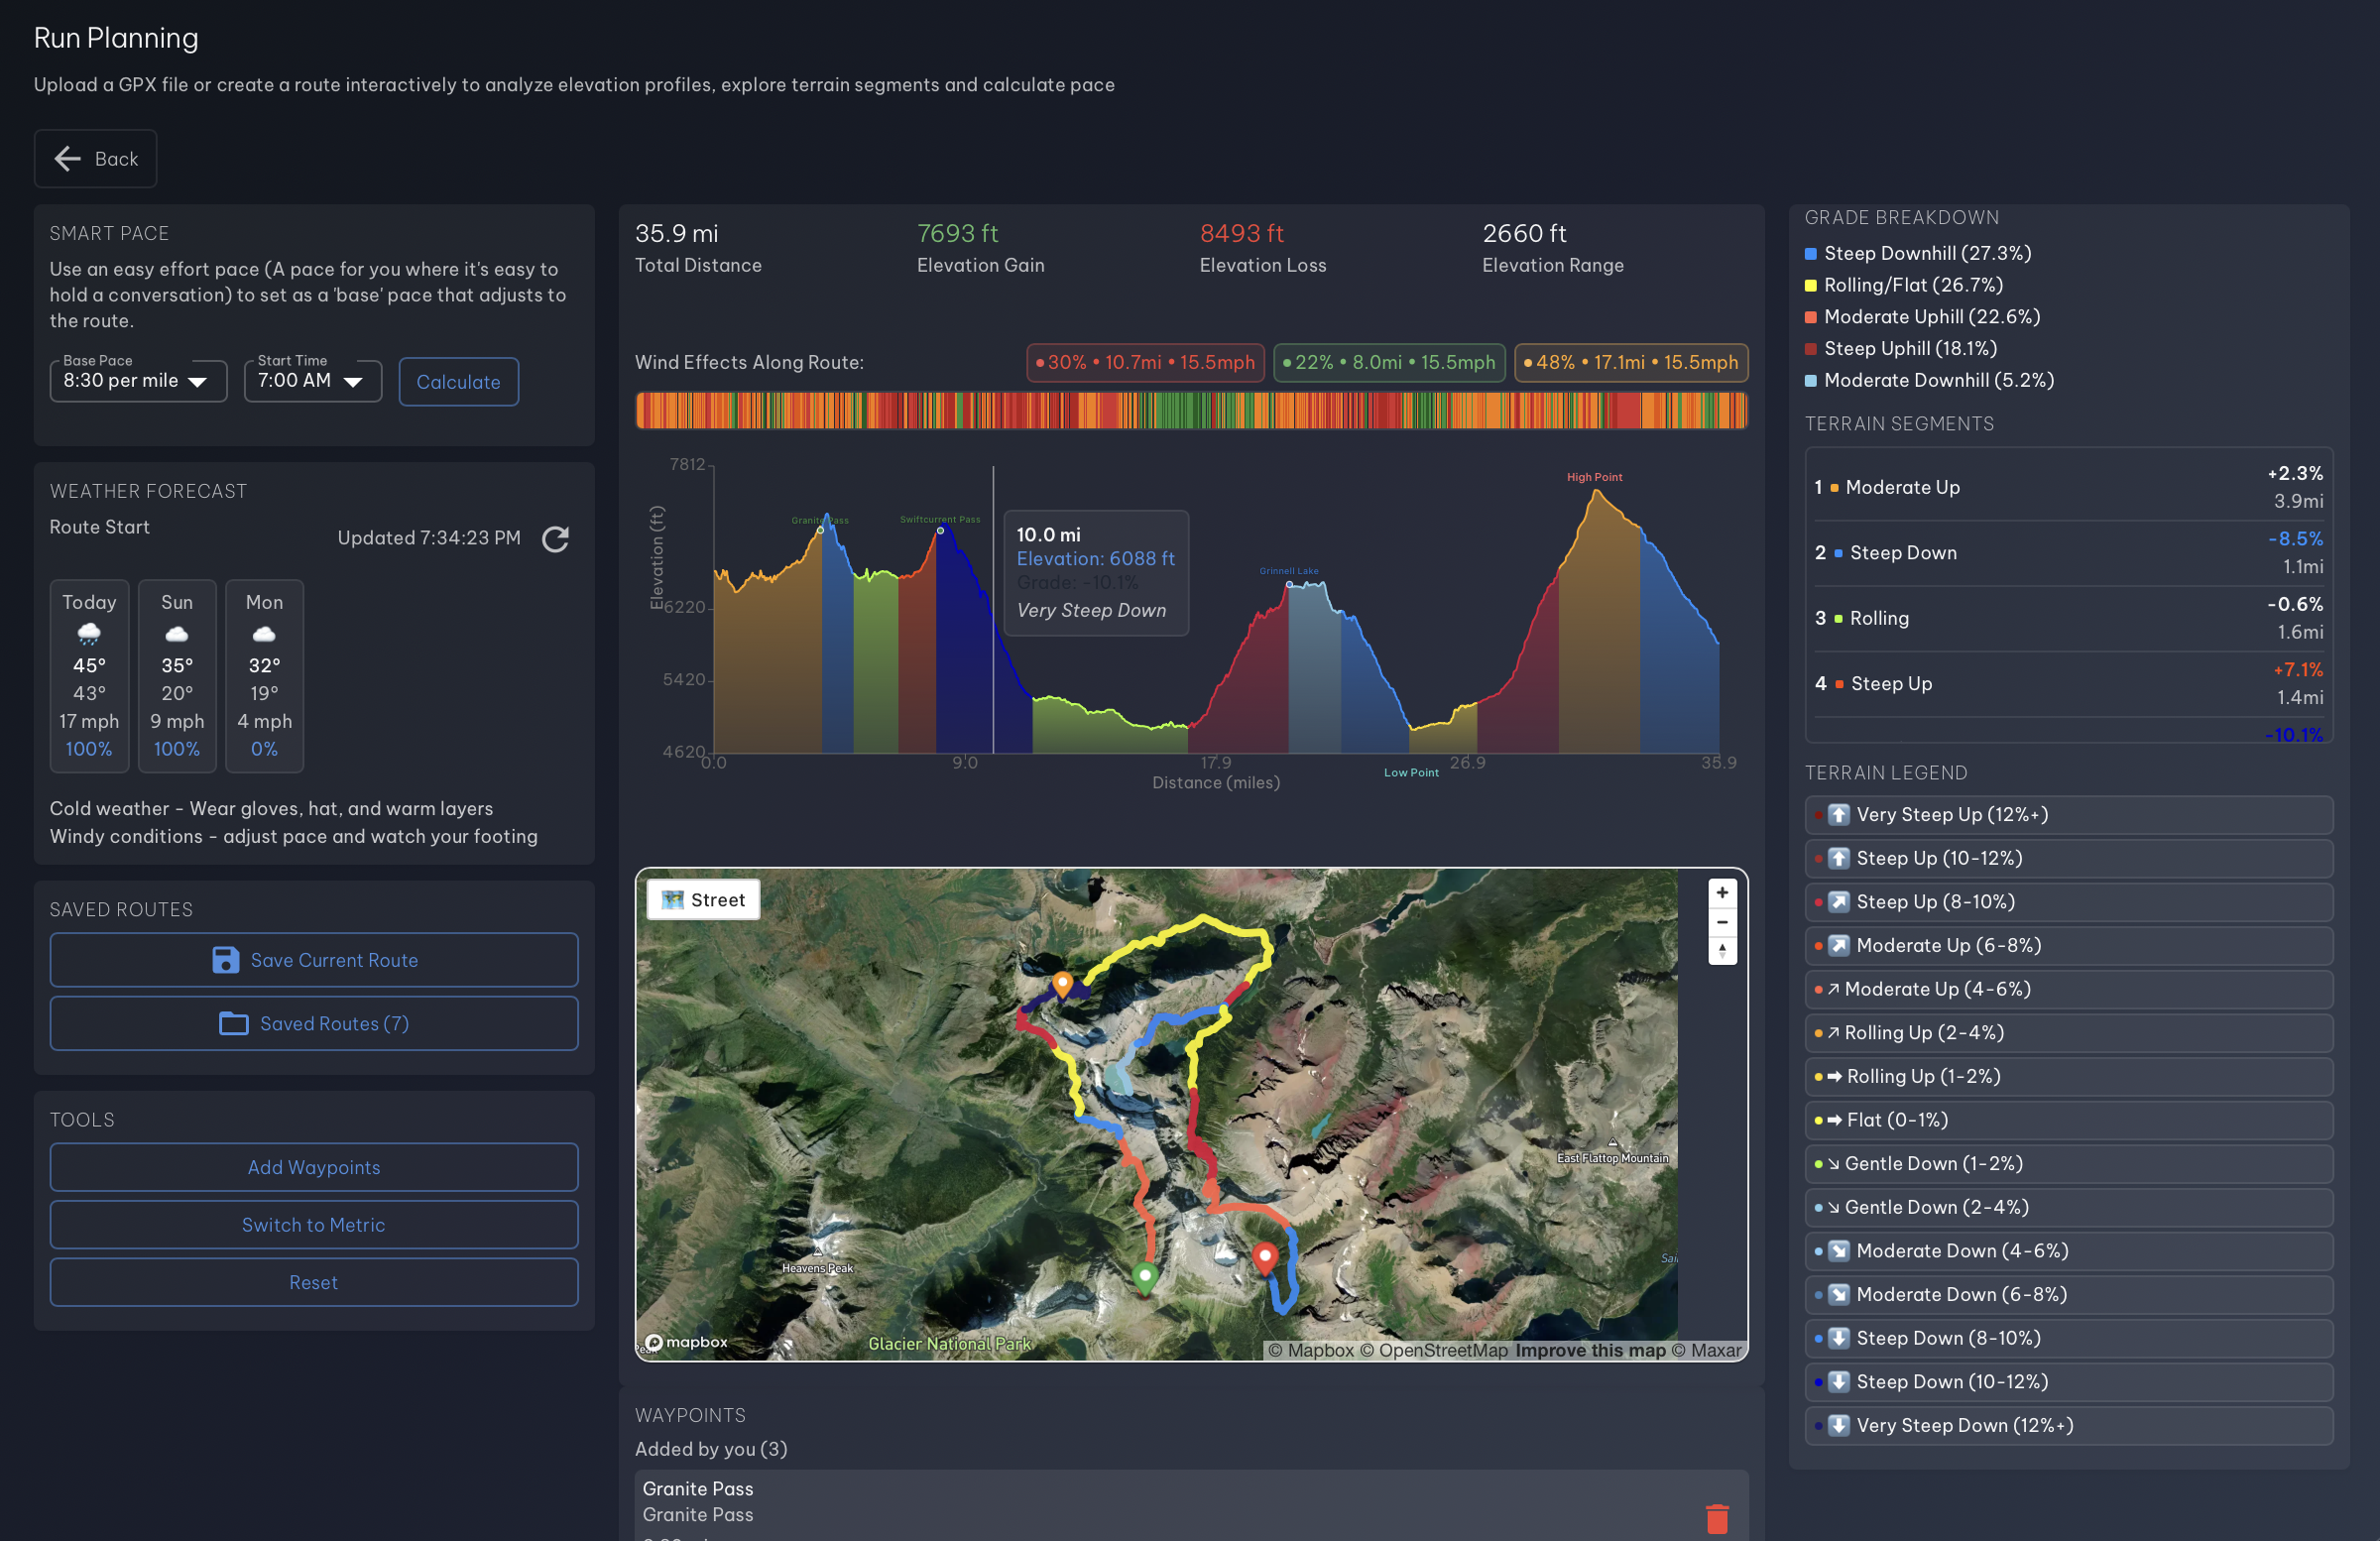This screenshot has height=1541, width=2380.
Task: Go Back to the previous page
Action: click(x=95, y=158)
